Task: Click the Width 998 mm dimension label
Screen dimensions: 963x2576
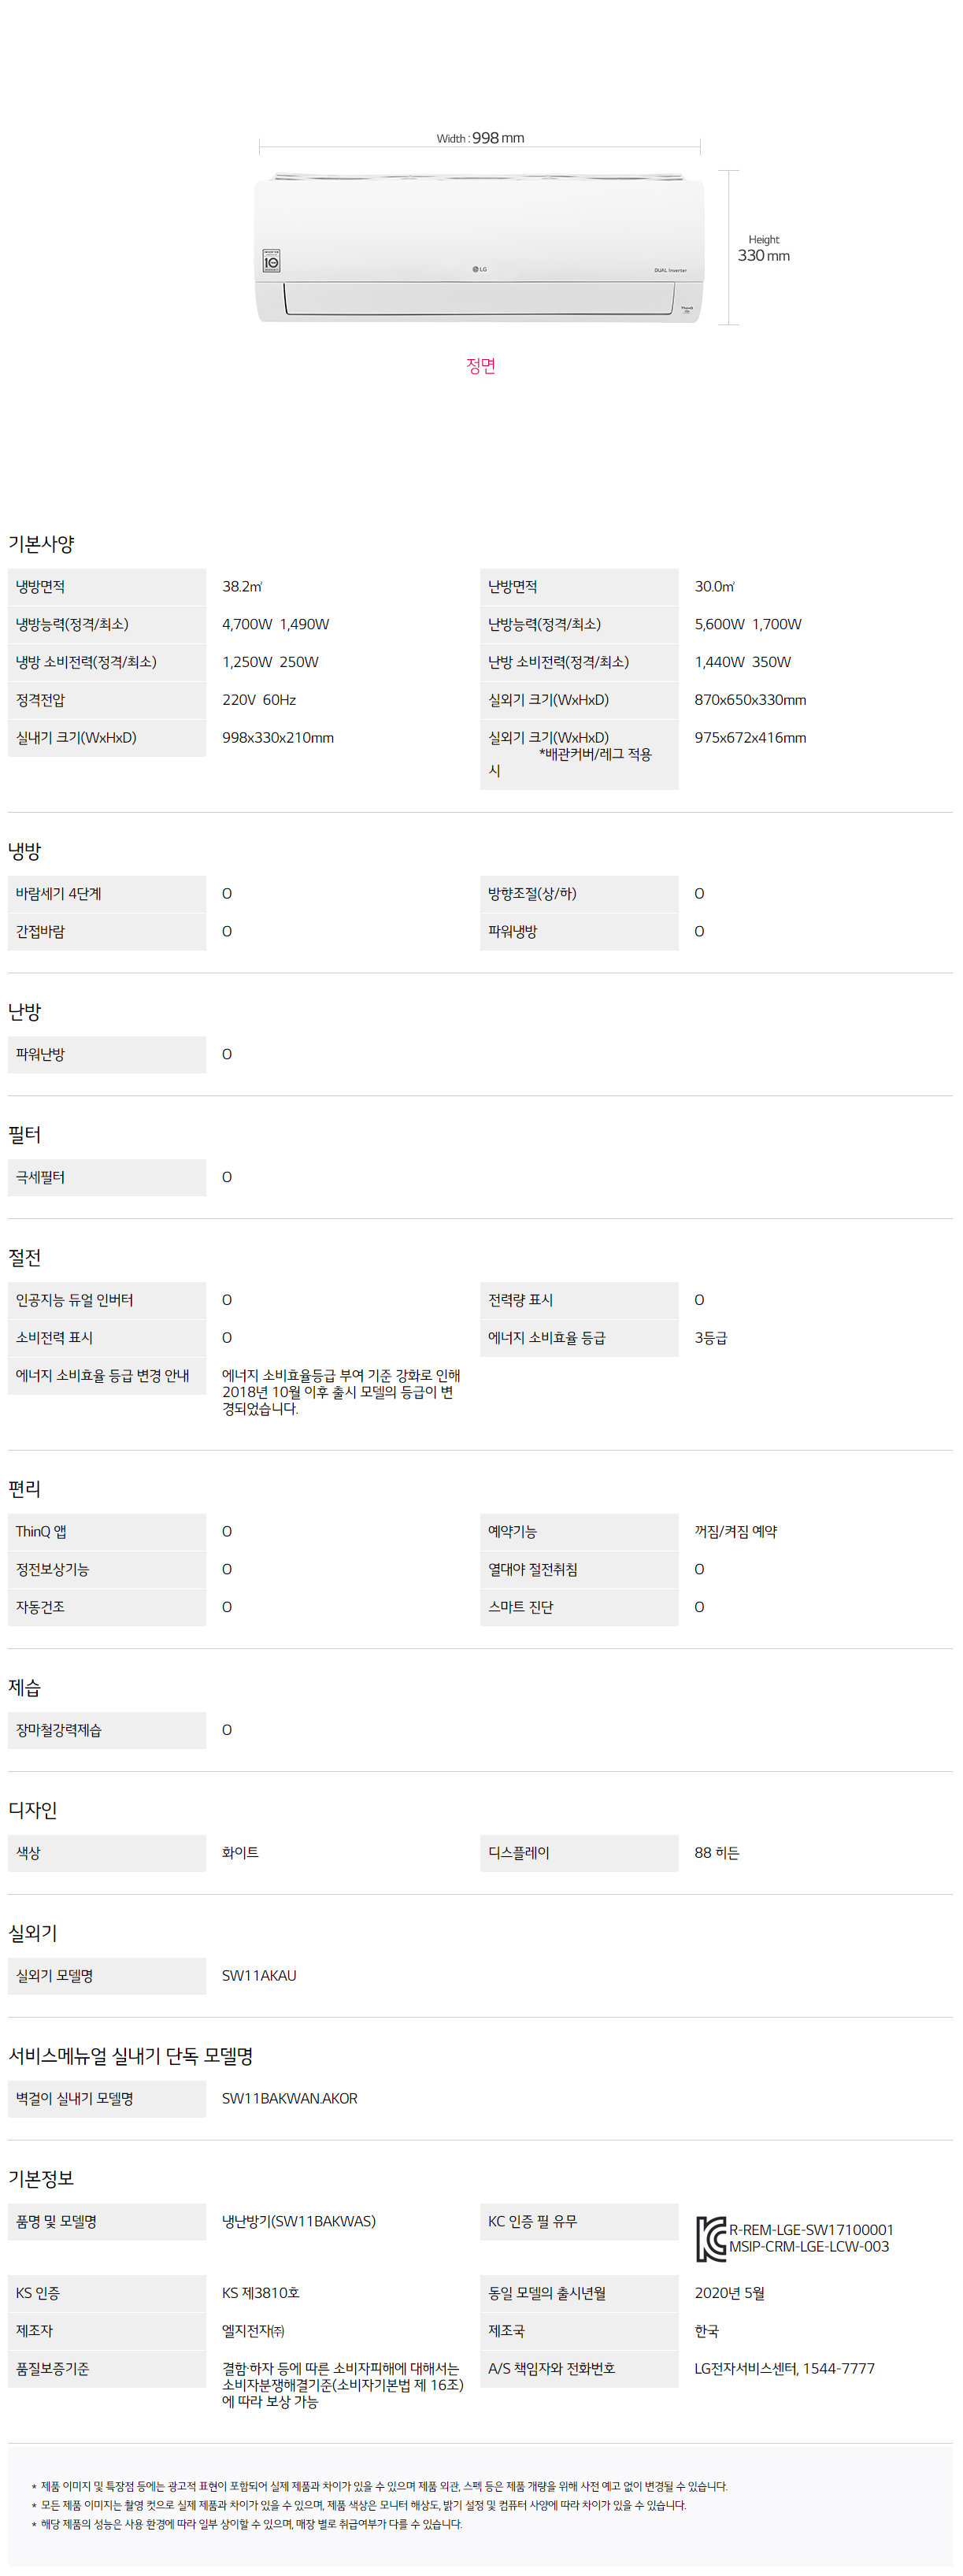Action: pos(480,138)
